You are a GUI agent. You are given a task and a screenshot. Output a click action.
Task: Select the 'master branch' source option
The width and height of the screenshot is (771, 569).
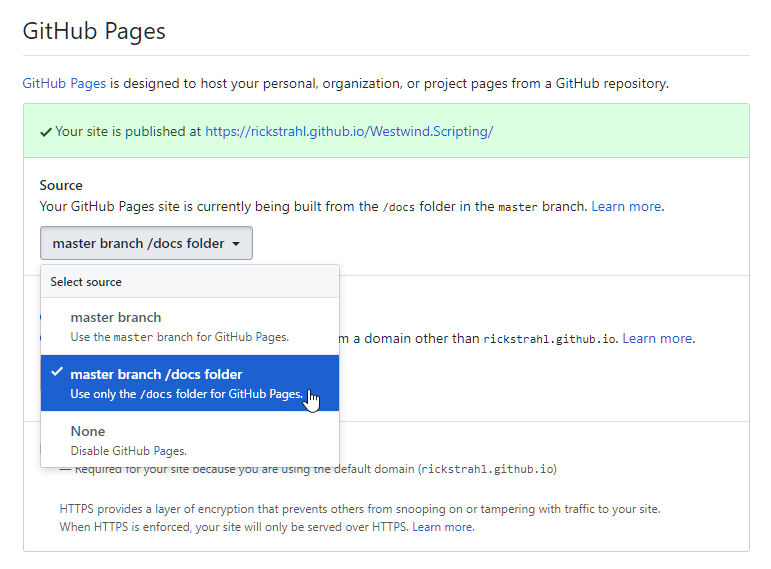(x=190, y=327)
